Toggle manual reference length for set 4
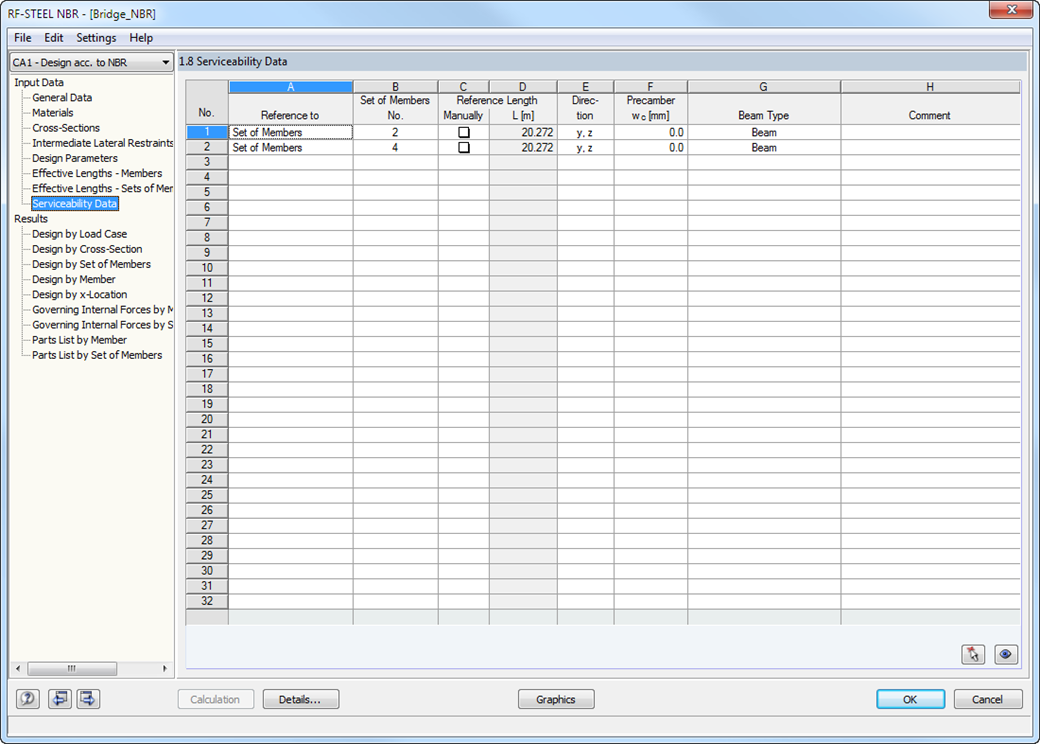 click(463, 147)
